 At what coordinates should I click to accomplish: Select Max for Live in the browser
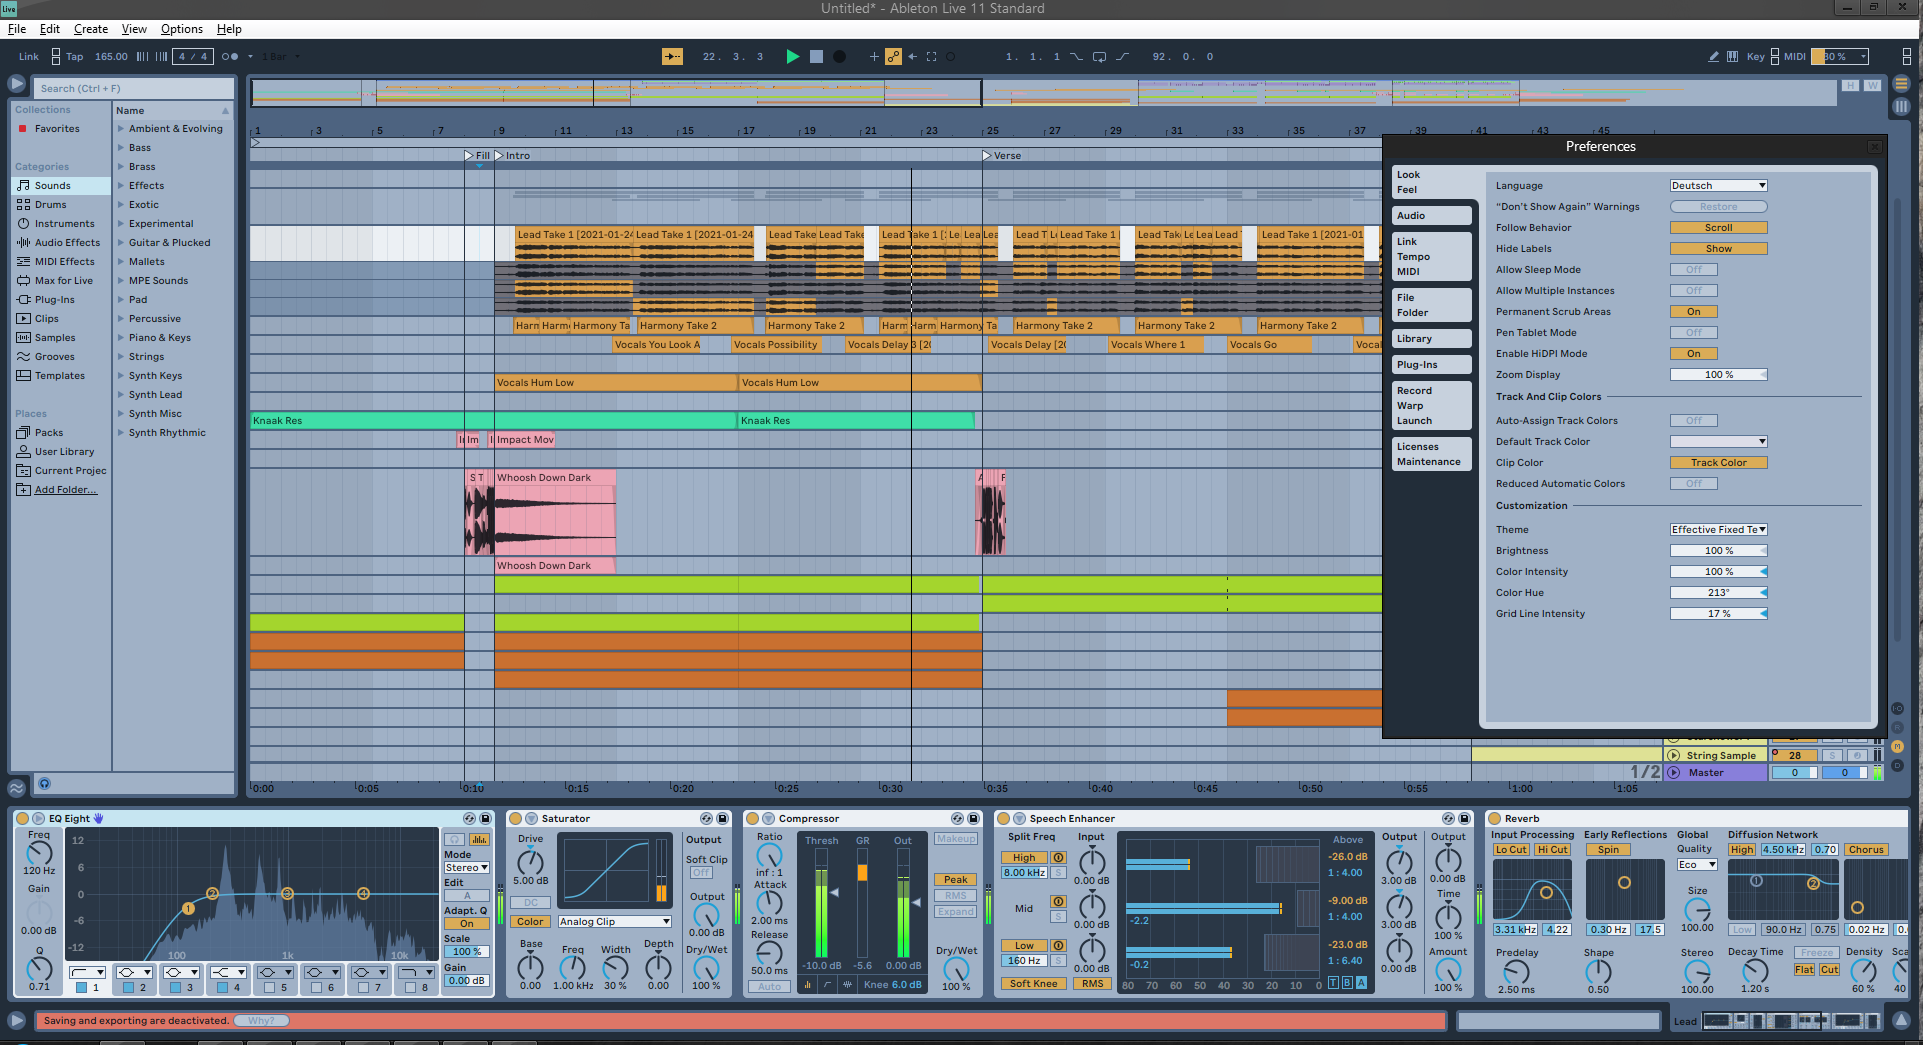63,281
